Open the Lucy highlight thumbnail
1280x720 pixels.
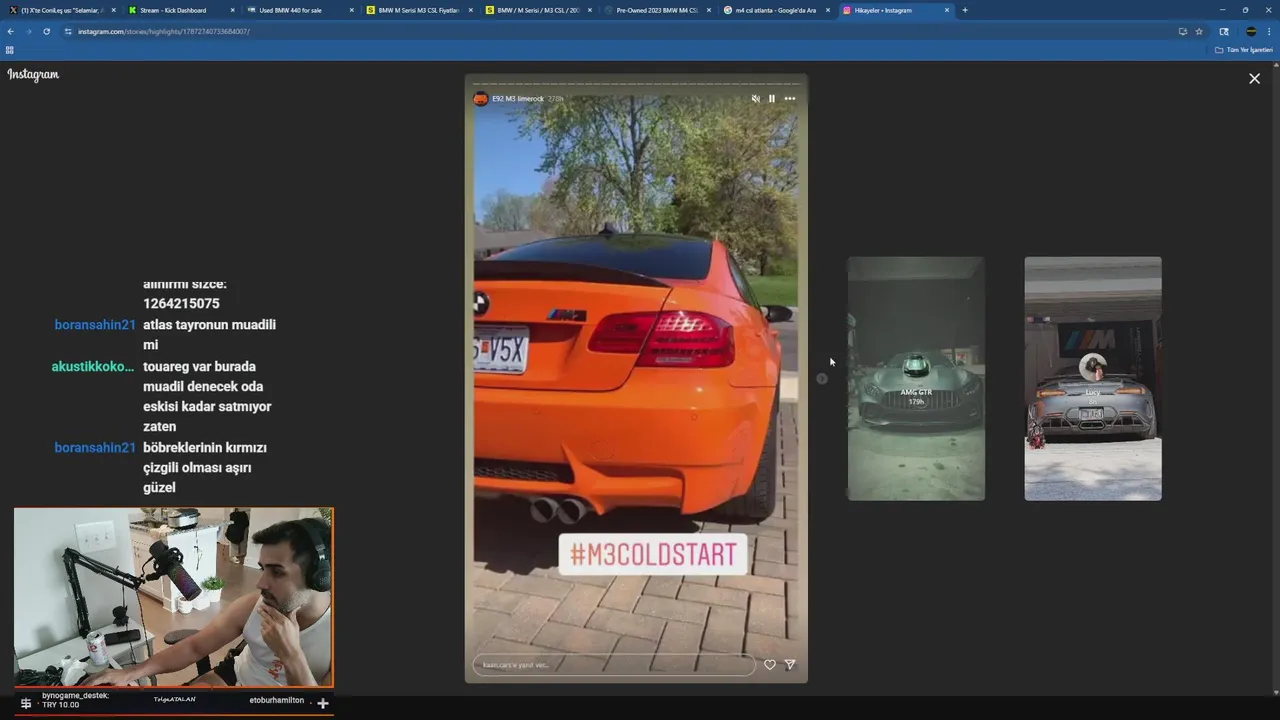1093,378
